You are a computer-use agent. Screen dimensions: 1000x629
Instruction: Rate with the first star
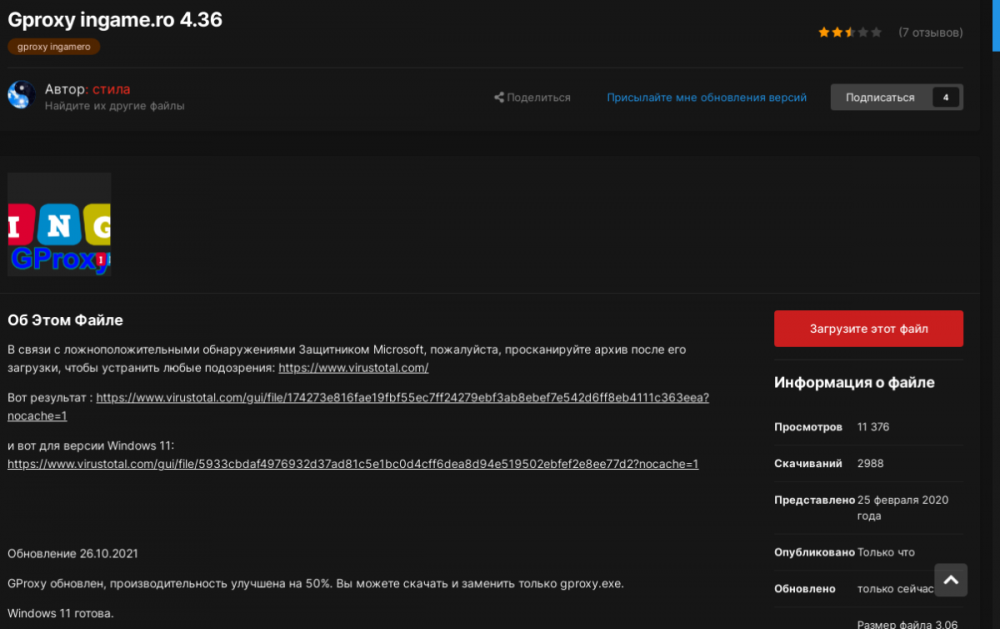tap(824, 33)
